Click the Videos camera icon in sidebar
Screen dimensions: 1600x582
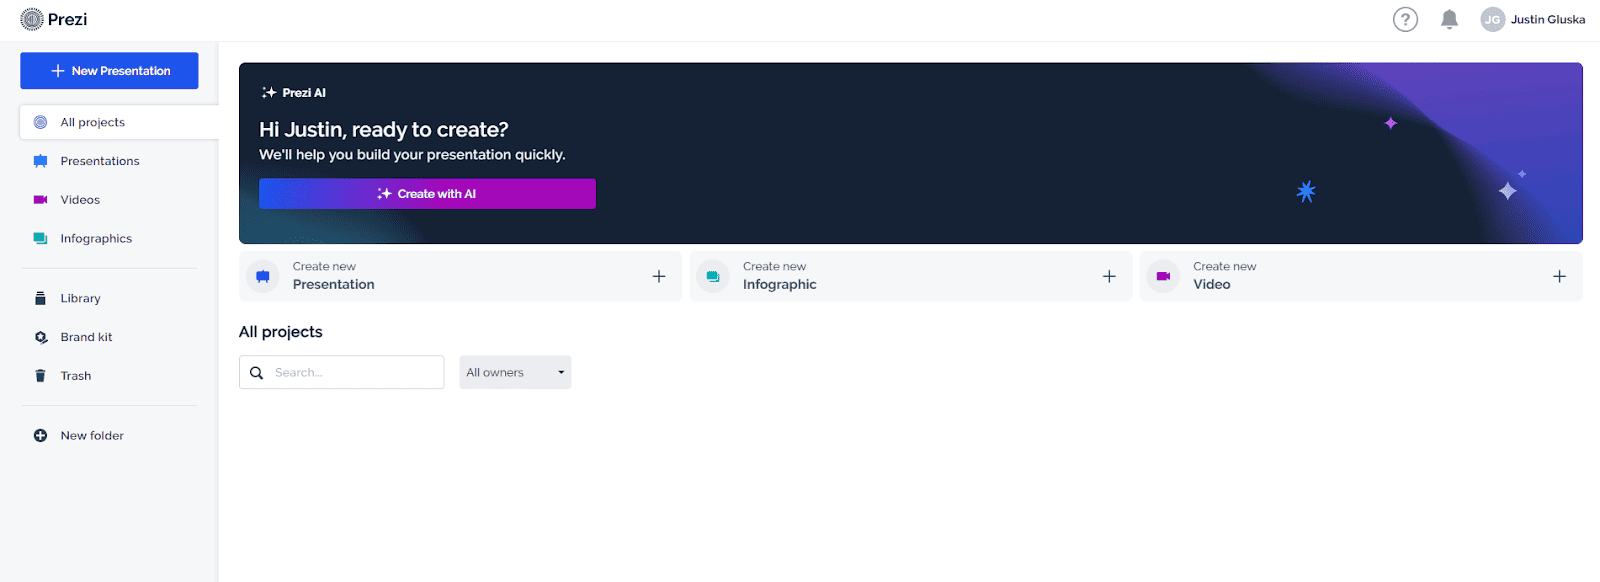coord(40,200)
